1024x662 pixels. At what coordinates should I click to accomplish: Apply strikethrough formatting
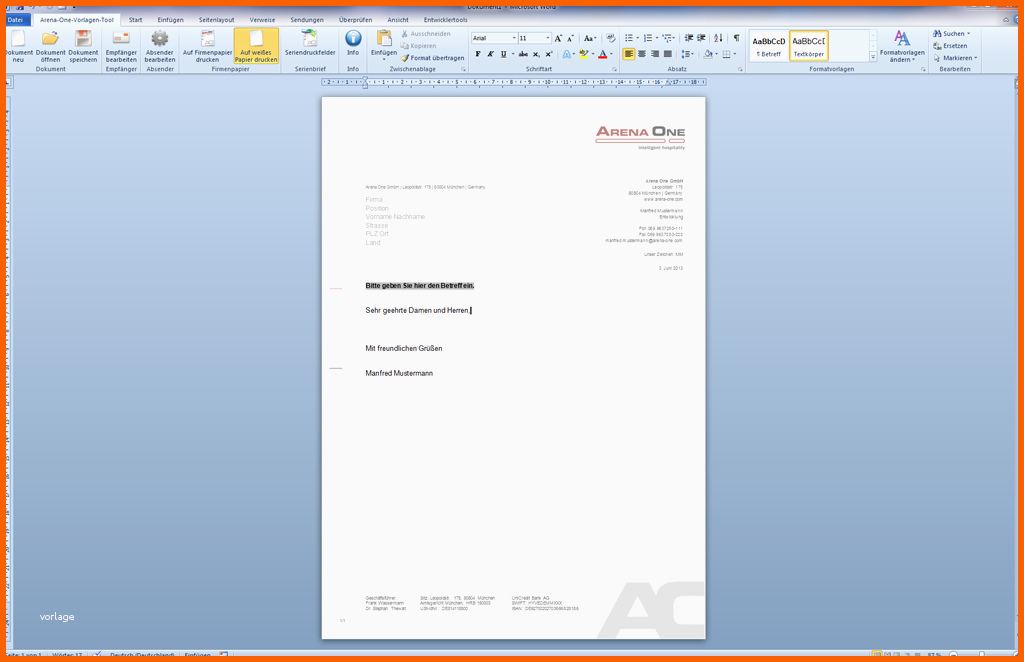523,54
